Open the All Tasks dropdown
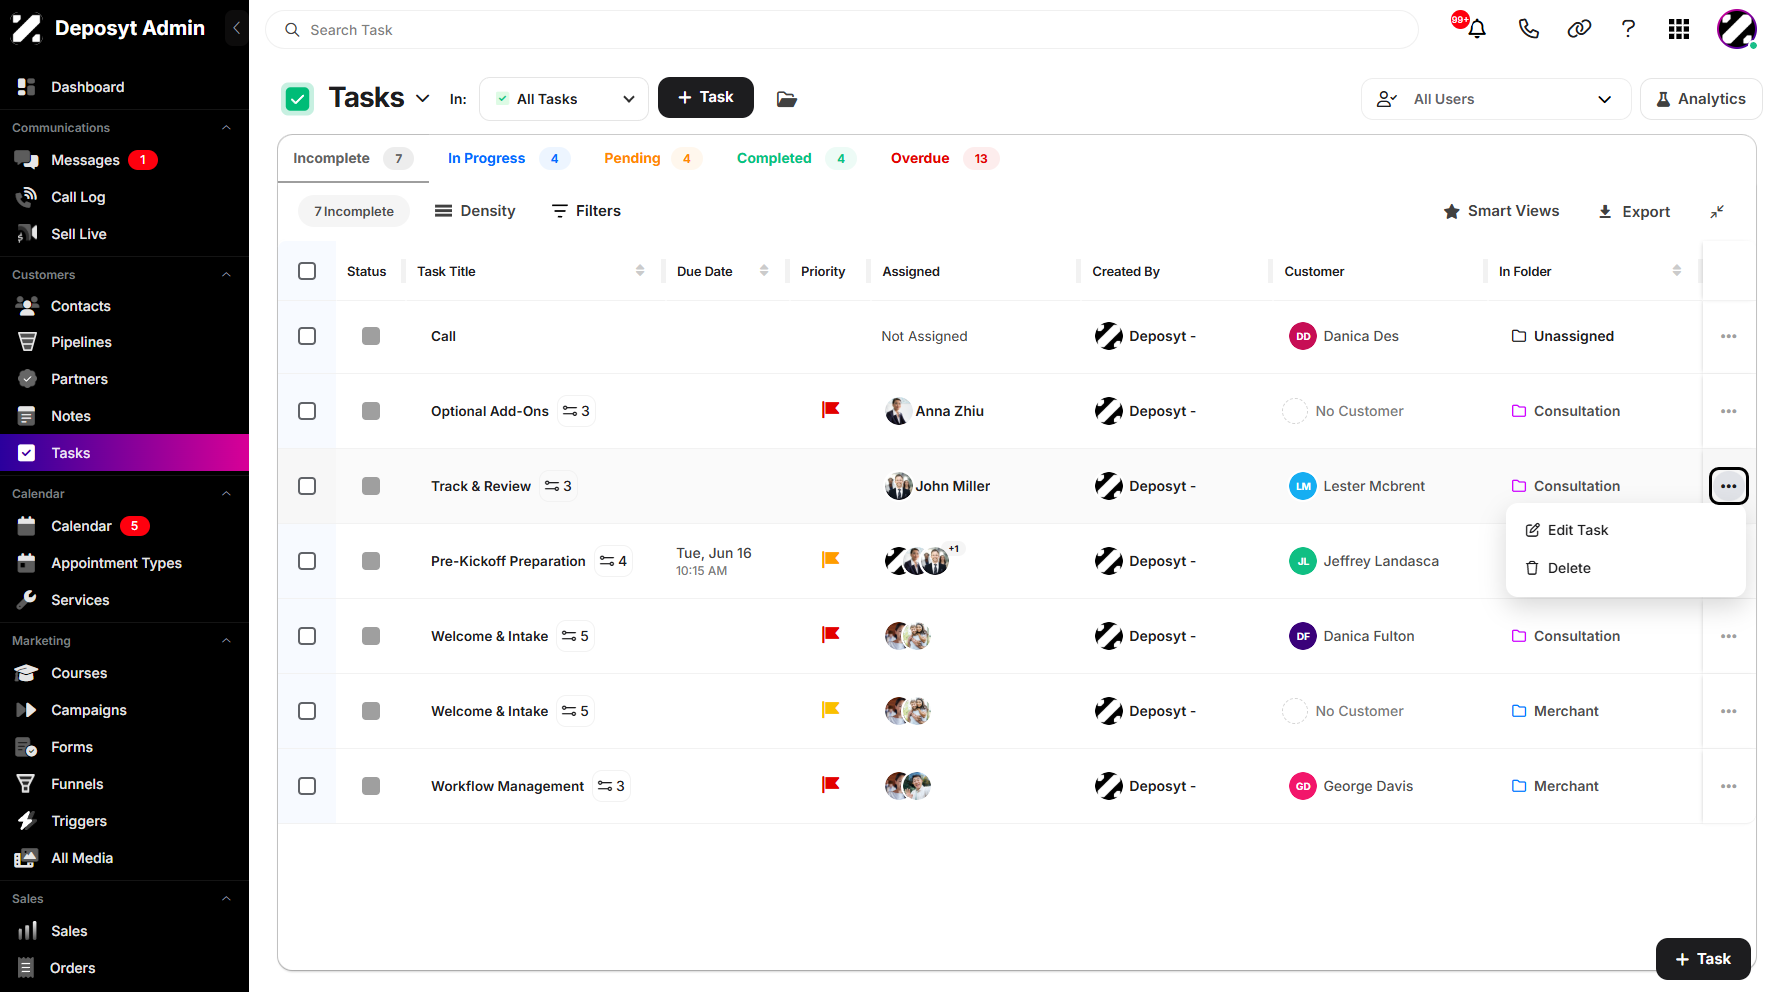 pos(564,99)
